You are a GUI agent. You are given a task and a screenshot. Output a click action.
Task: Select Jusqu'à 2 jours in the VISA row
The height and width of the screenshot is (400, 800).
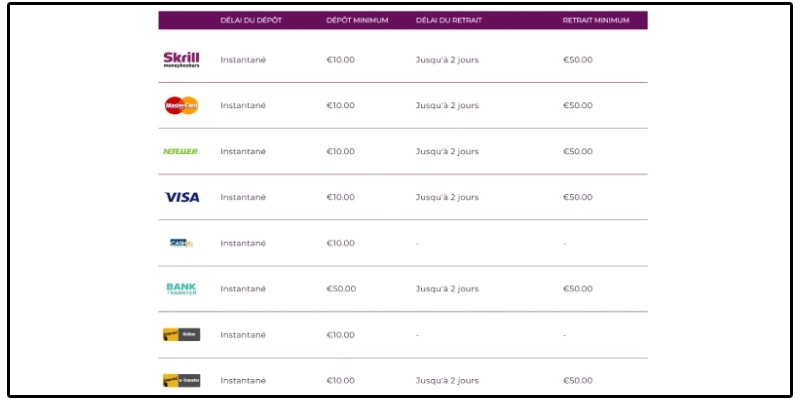click(447, 197)
